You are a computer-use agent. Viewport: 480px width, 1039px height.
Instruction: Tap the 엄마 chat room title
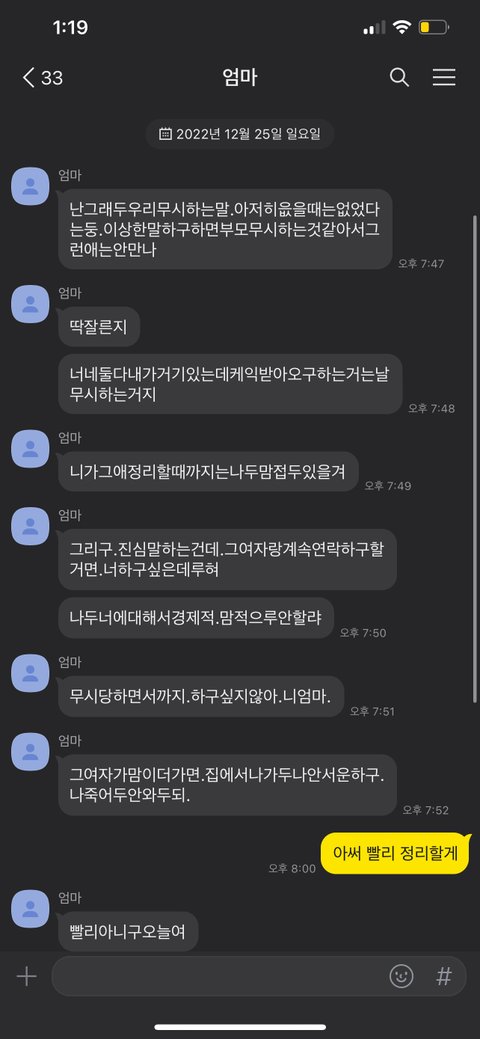[x=240, y=78]
